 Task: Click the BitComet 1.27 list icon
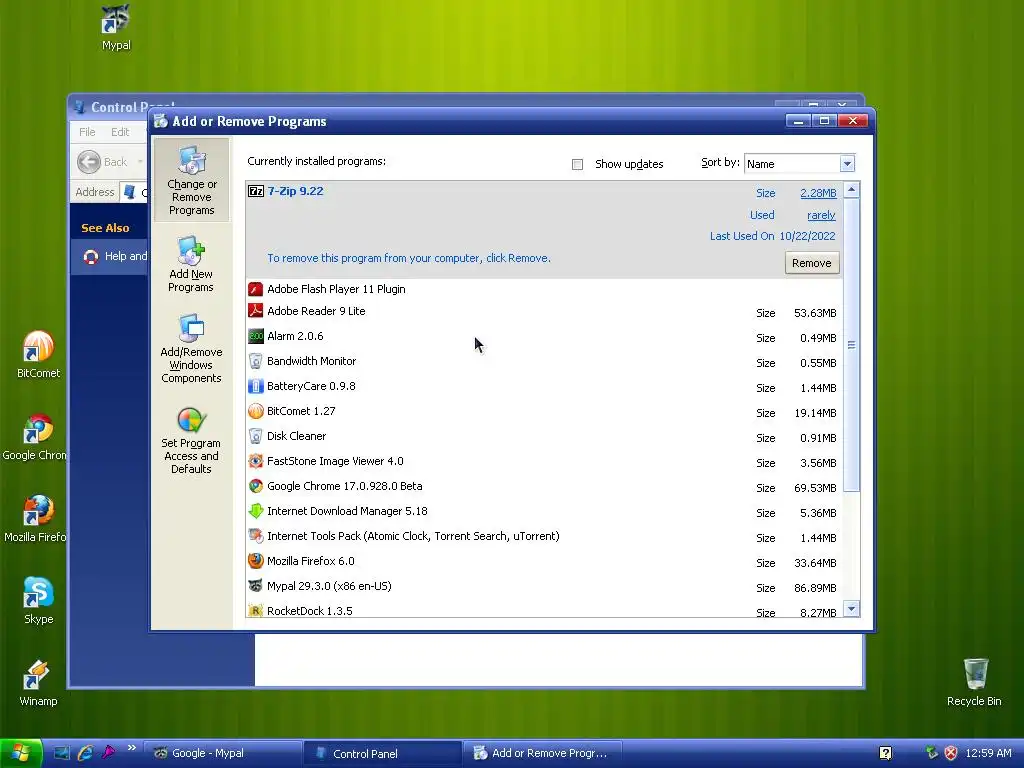[256, 411]
